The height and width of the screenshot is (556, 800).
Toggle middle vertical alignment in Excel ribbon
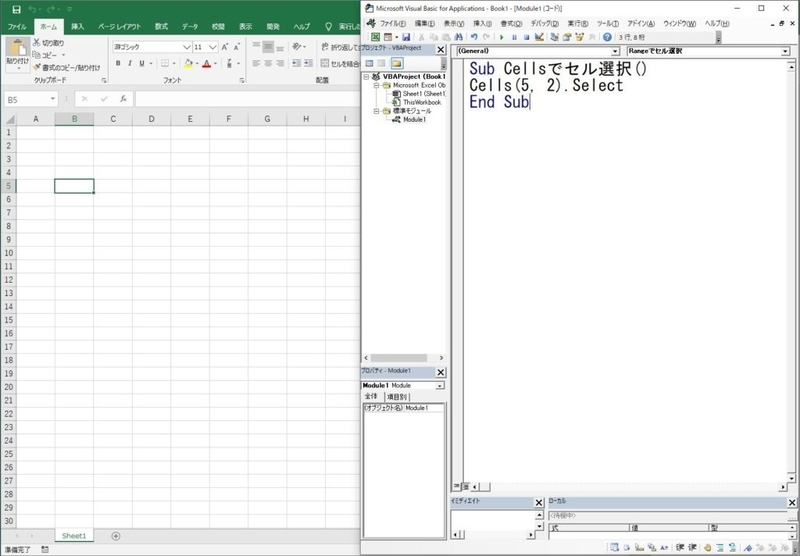pos(268,47)
